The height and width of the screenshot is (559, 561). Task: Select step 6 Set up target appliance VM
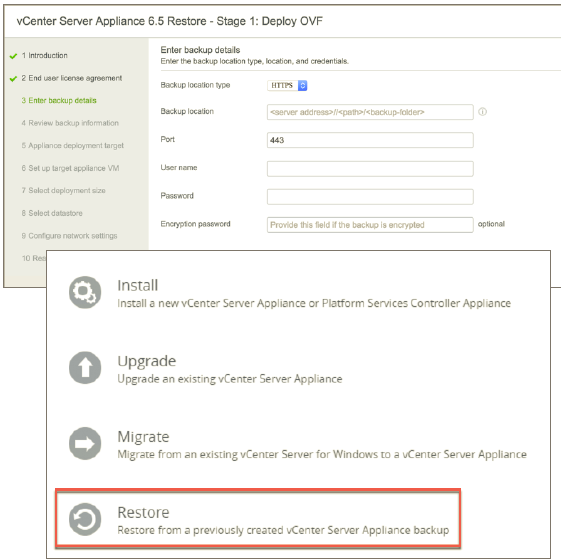70,168
